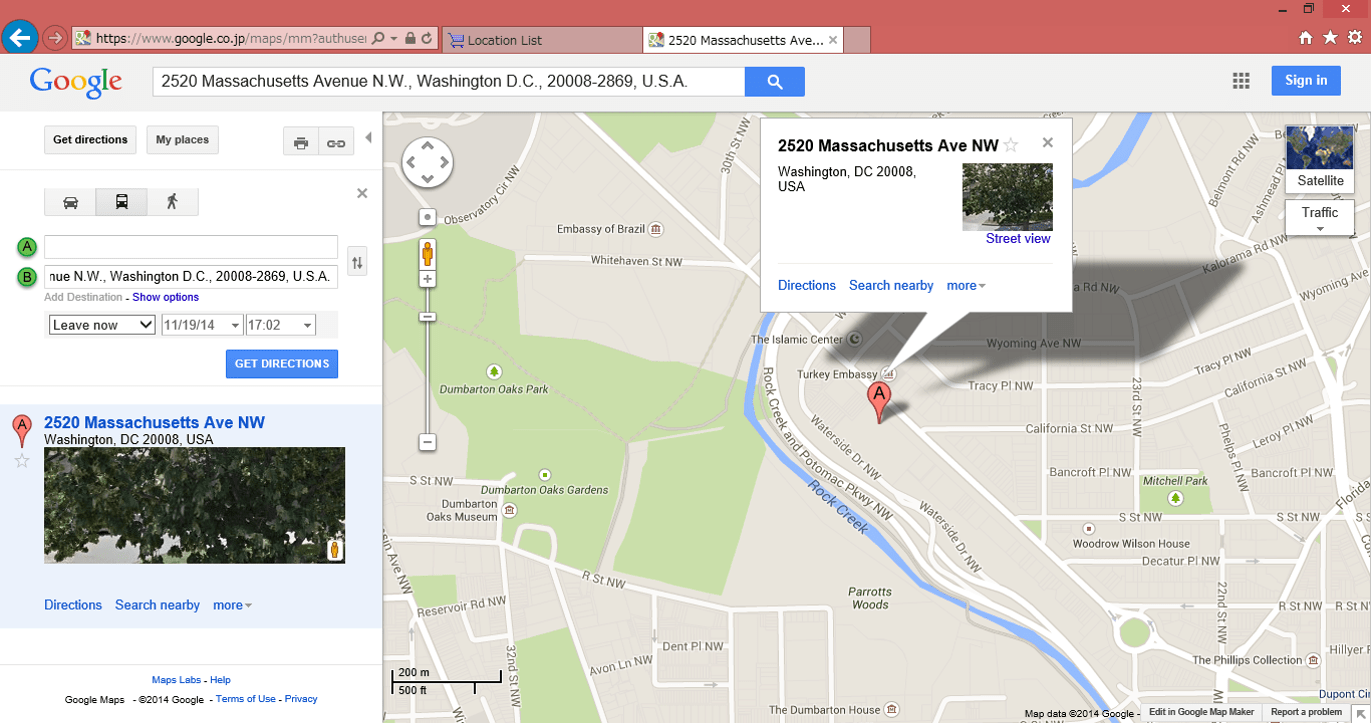
Task: Click the 2520 Massachusetts Ave NW result title
Action: 154,423
